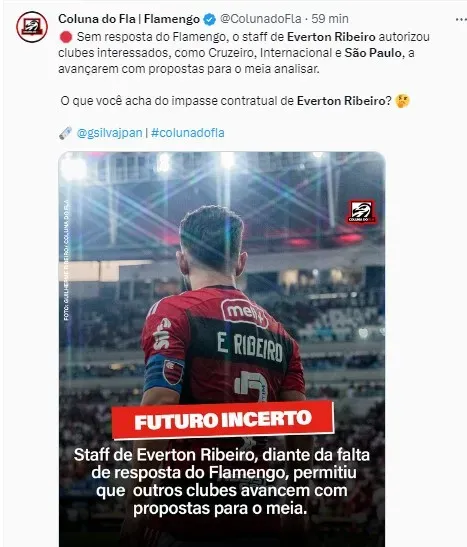467x547 pixels.
Task: Click the vertical photo credit text on image
Action: coord(66,260)
